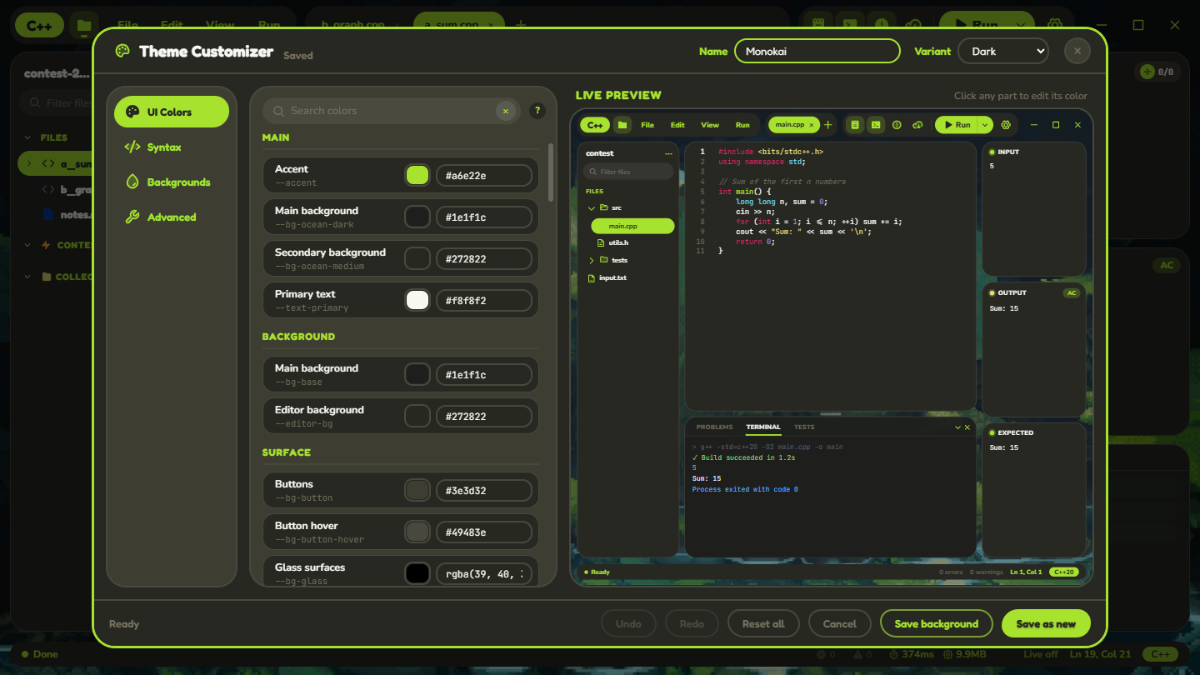Screen dimensions: 1200x675
Task: Expand the tests folder chevron in preview
Action: [x=591, y=260]
